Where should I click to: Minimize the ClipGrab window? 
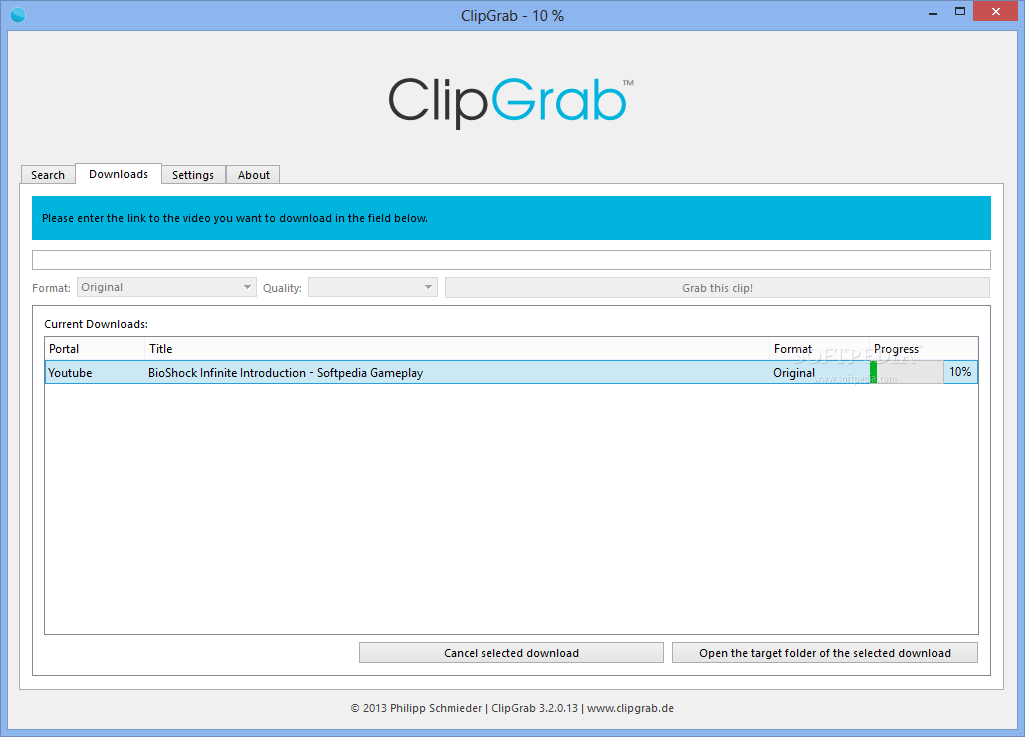933,13
